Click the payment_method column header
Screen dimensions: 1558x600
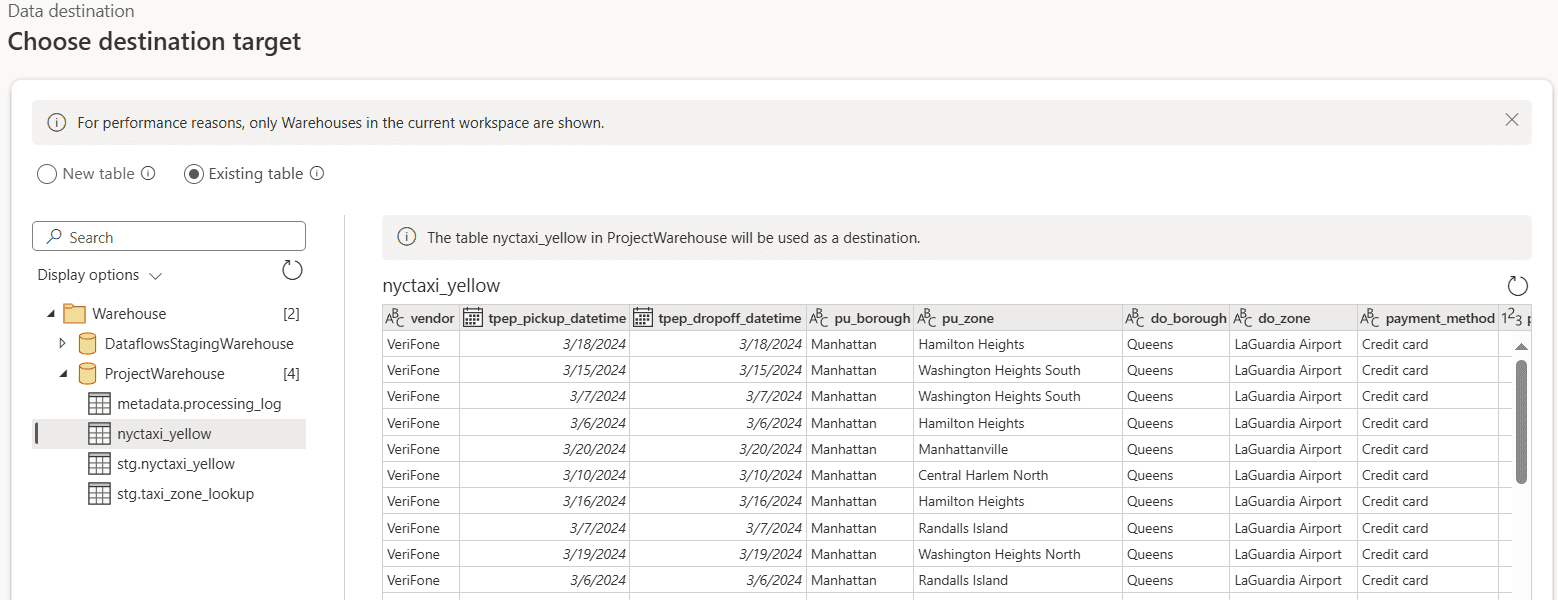(1428, 318)
